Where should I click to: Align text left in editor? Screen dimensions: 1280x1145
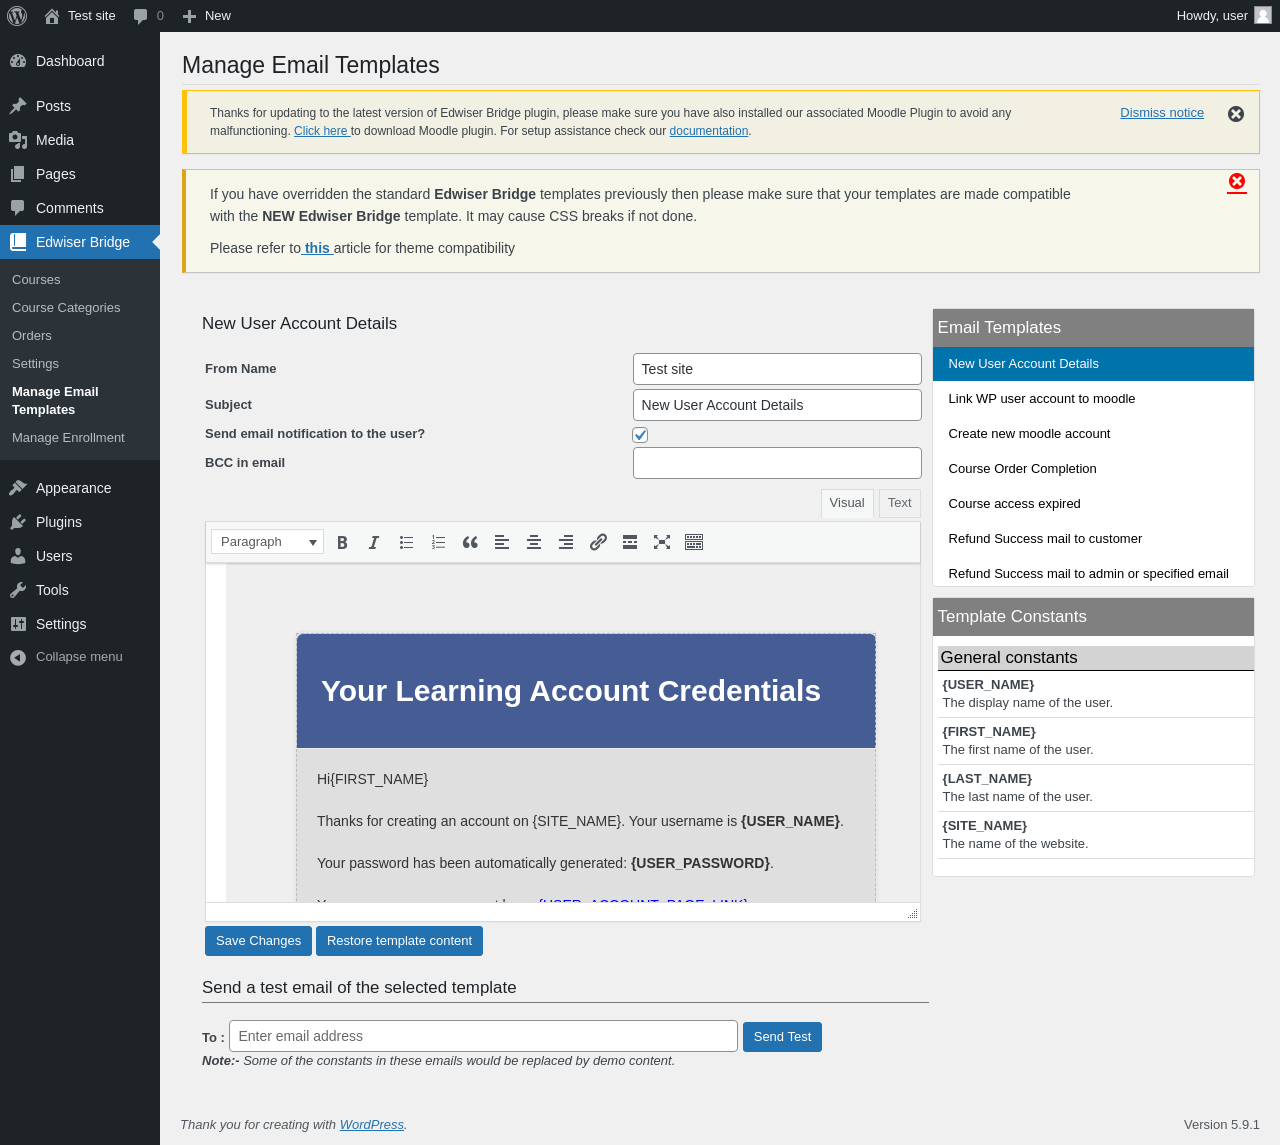tap(502, 542)
